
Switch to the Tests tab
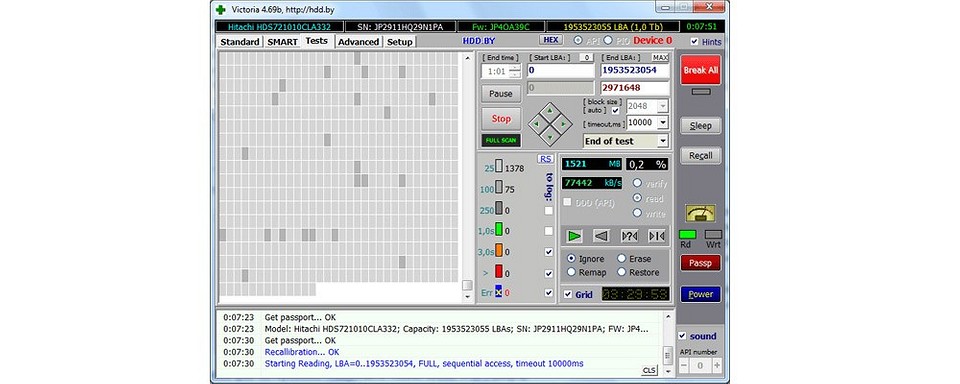coord(317,41)
